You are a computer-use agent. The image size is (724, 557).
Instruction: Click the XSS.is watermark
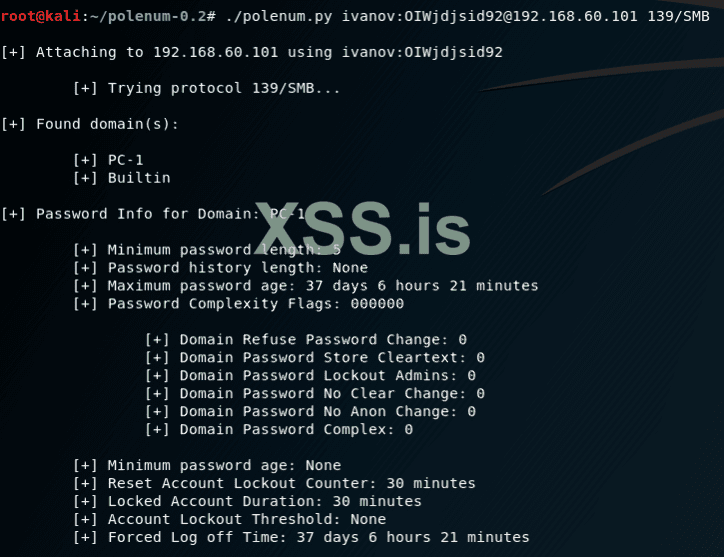point(362,232)
